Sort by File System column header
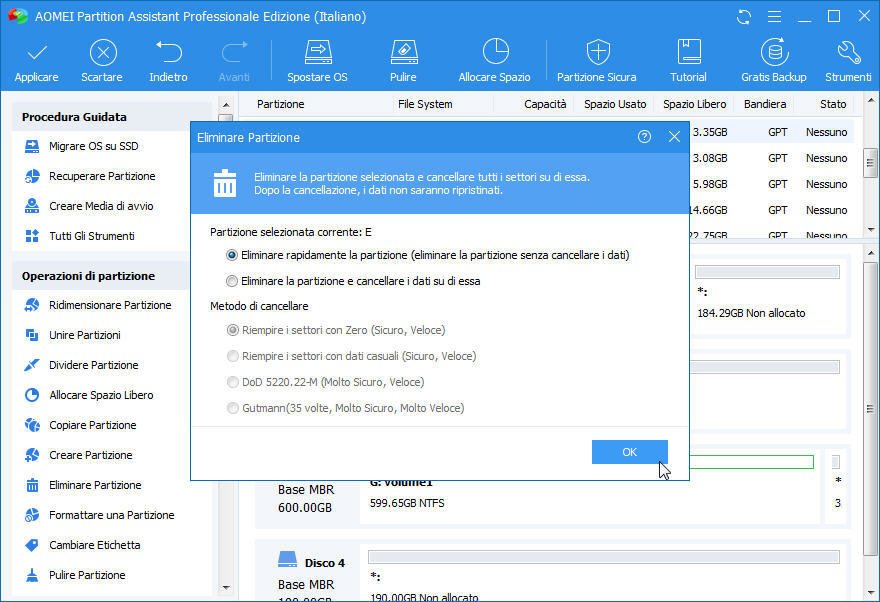Screen dimensions: 880x602 point(425,104)
